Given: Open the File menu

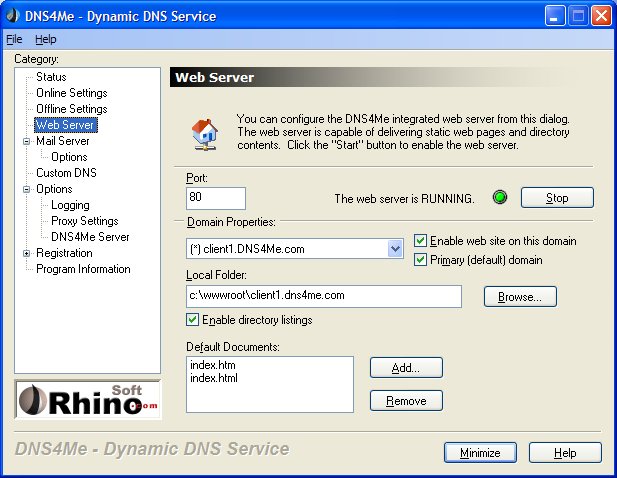Looking at the screenshot, I should [x=14, y=39].
